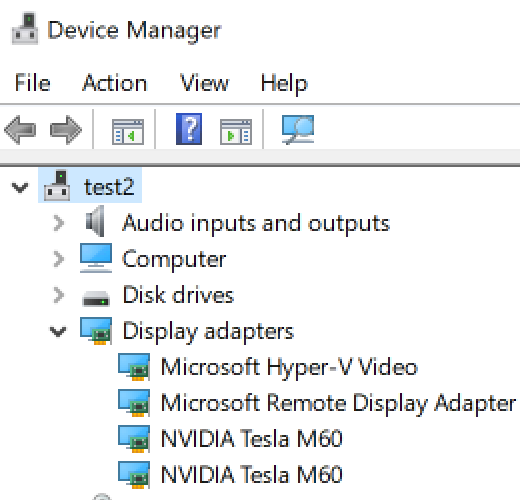This screenshot has width=520, height=500.
Task: Expand the Computer category
Action: pyautogui.click(x=59, y=259)
